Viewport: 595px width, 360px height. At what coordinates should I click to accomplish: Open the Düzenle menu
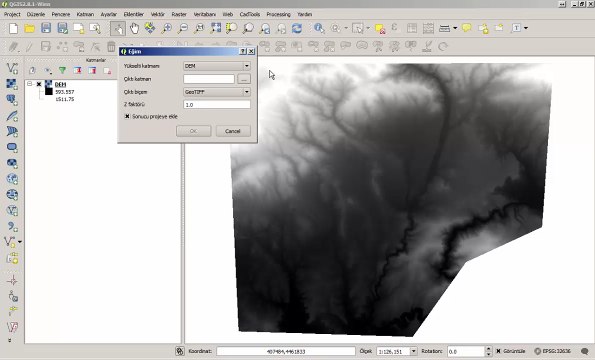[x=36, y=14]
